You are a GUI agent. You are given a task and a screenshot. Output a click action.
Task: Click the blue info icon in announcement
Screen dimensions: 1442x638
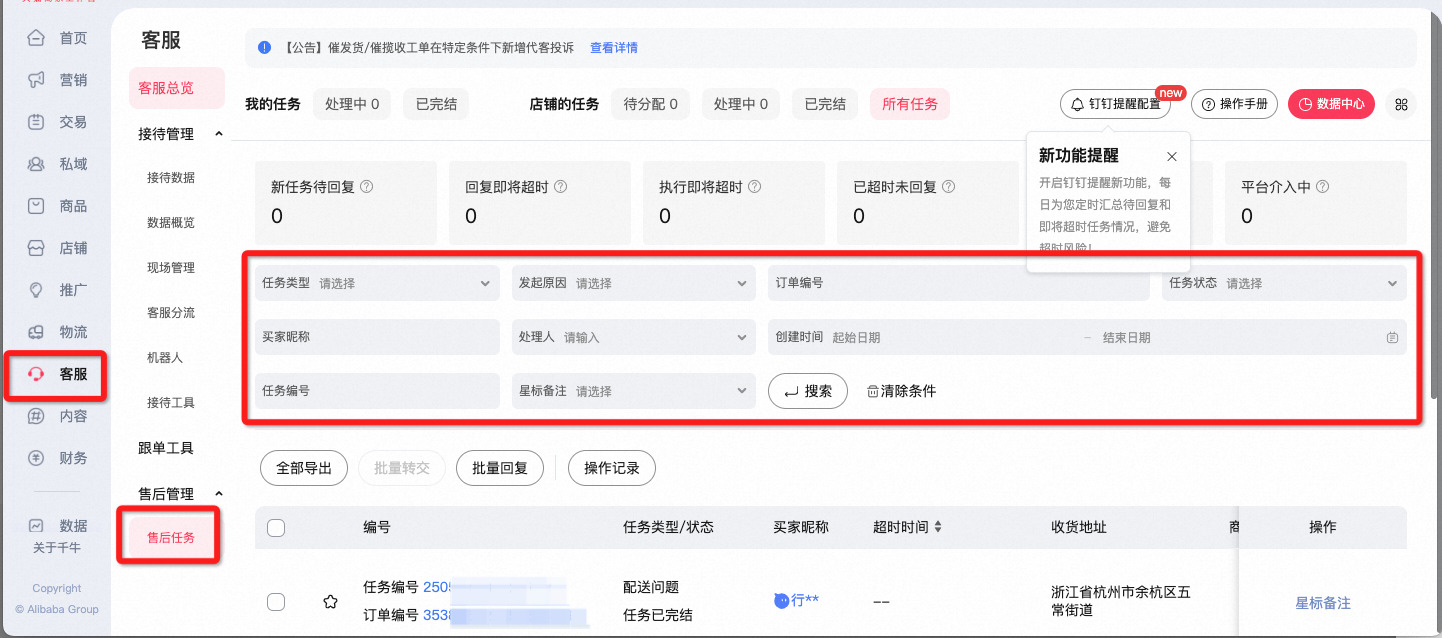point(264,47)
